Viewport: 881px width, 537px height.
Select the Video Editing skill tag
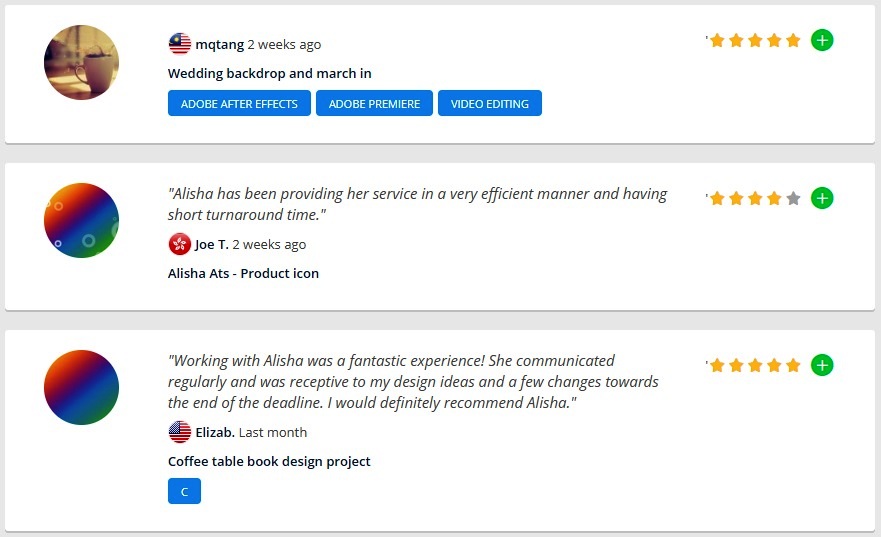pyautogui.click(x=490, y=104)
